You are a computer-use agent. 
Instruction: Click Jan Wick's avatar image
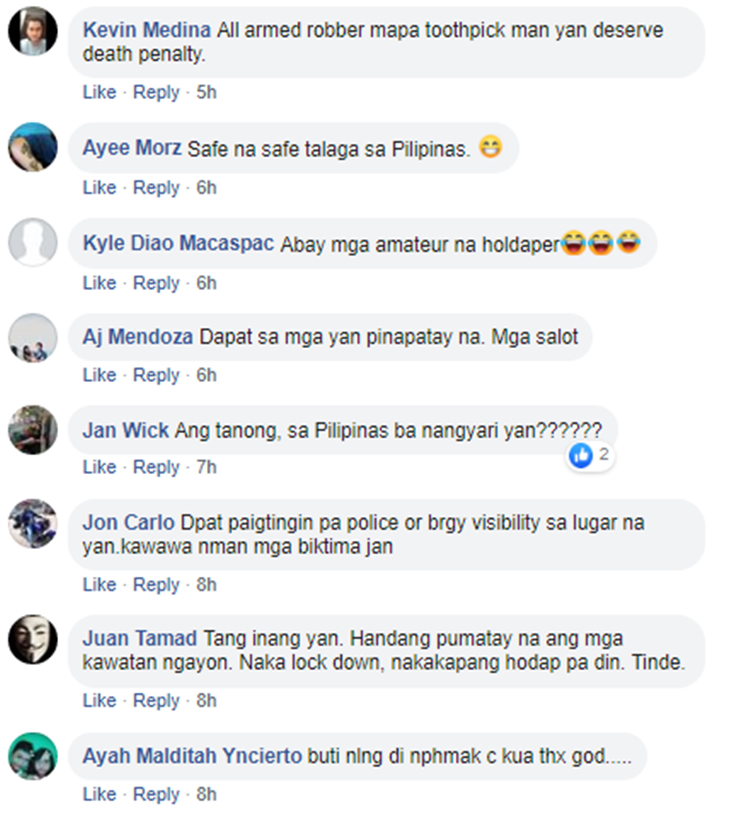(x=33, y=430)
